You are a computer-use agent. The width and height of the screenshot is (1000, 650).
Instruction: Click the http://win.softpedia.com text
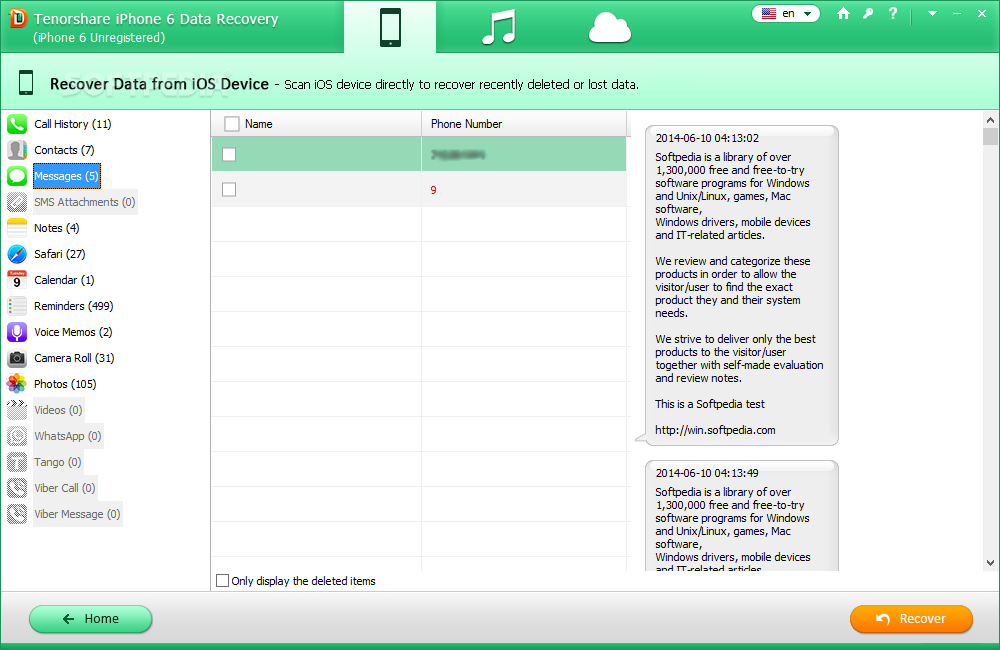point(715,430)
